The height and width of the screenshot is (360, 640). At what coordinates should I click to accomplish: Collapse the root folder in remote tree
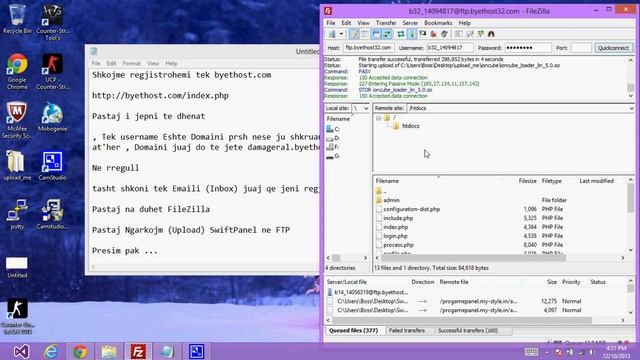378,118
